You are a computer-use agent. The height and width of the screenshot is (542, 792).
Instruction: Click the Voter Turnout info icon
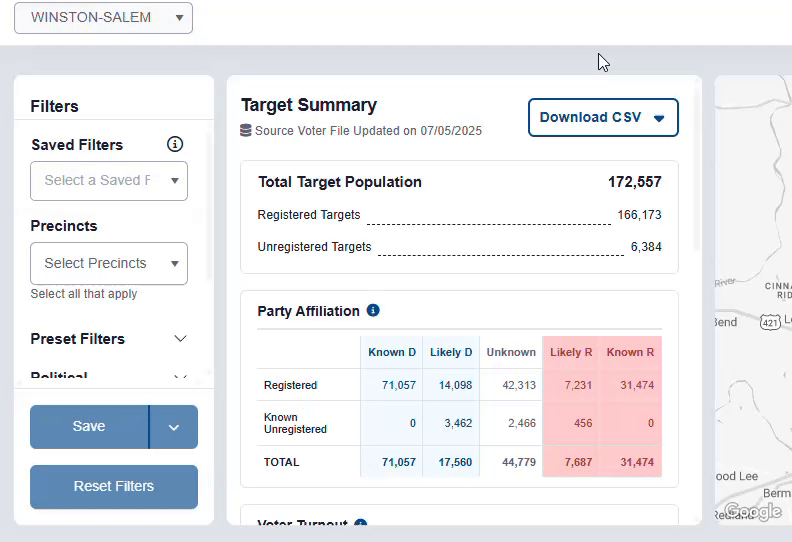coord(360,522)
